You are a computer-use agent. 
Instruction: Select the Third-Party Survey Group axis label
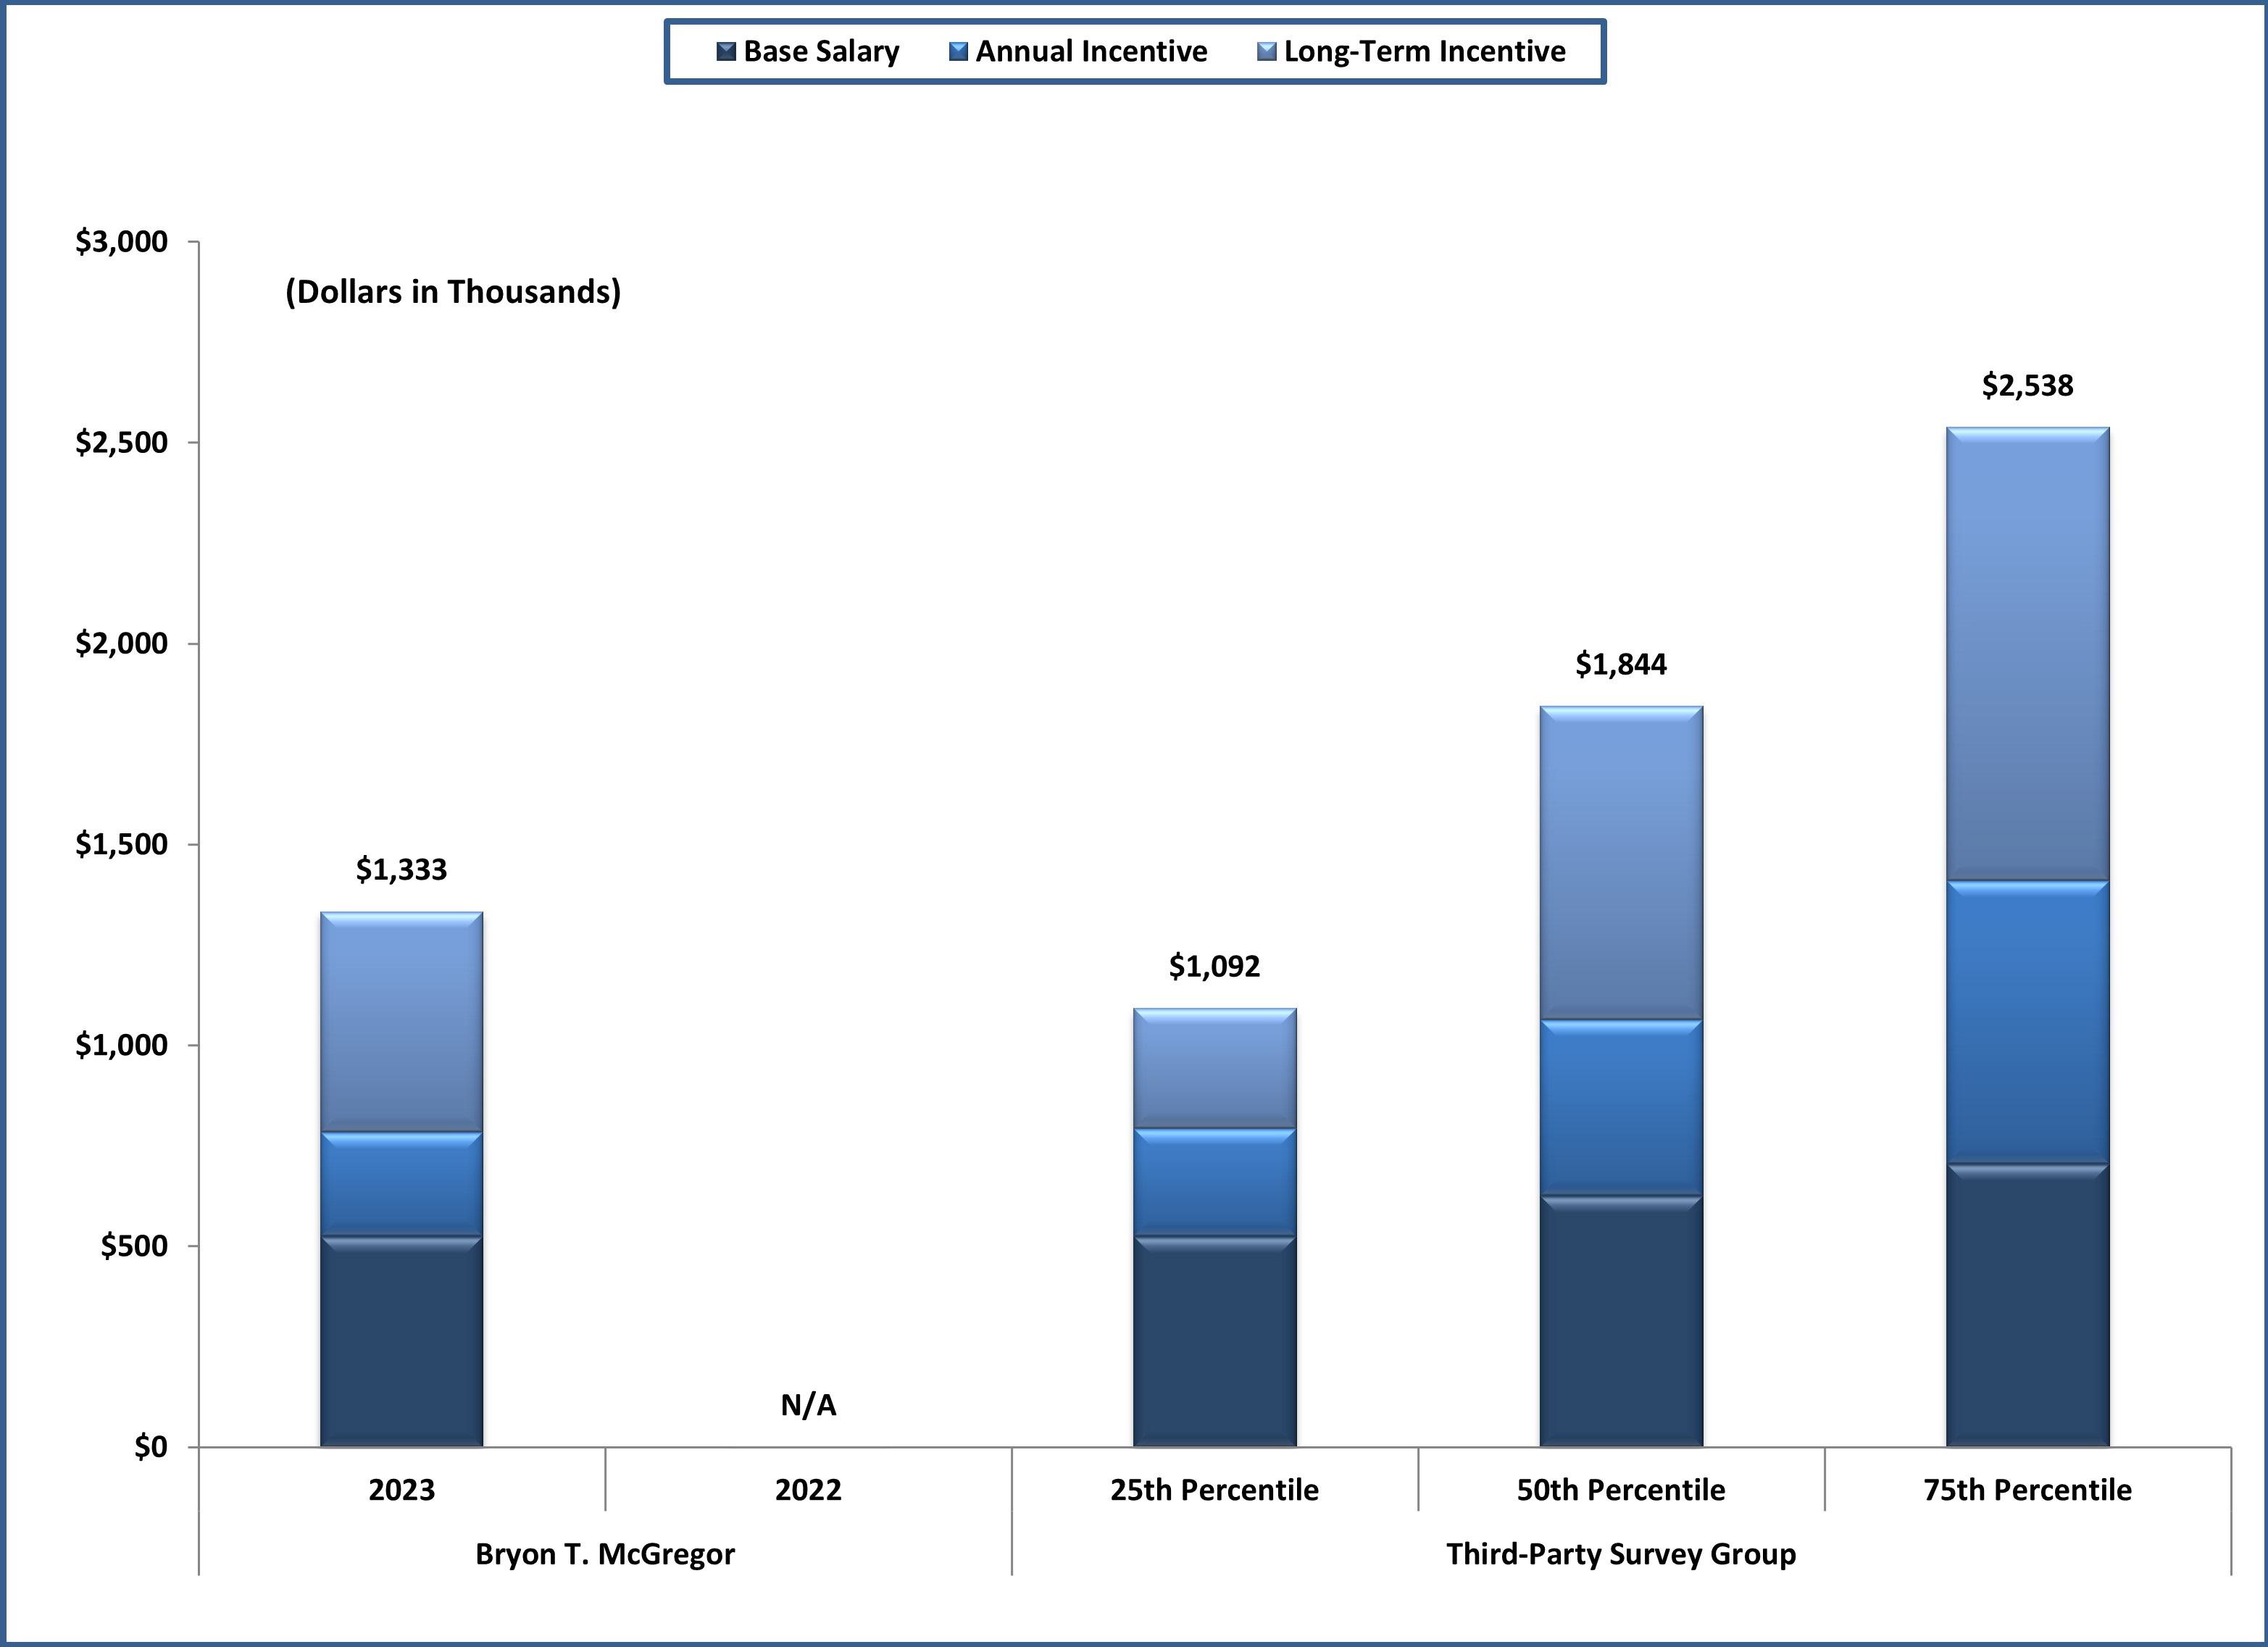tap(1621, 1554)
